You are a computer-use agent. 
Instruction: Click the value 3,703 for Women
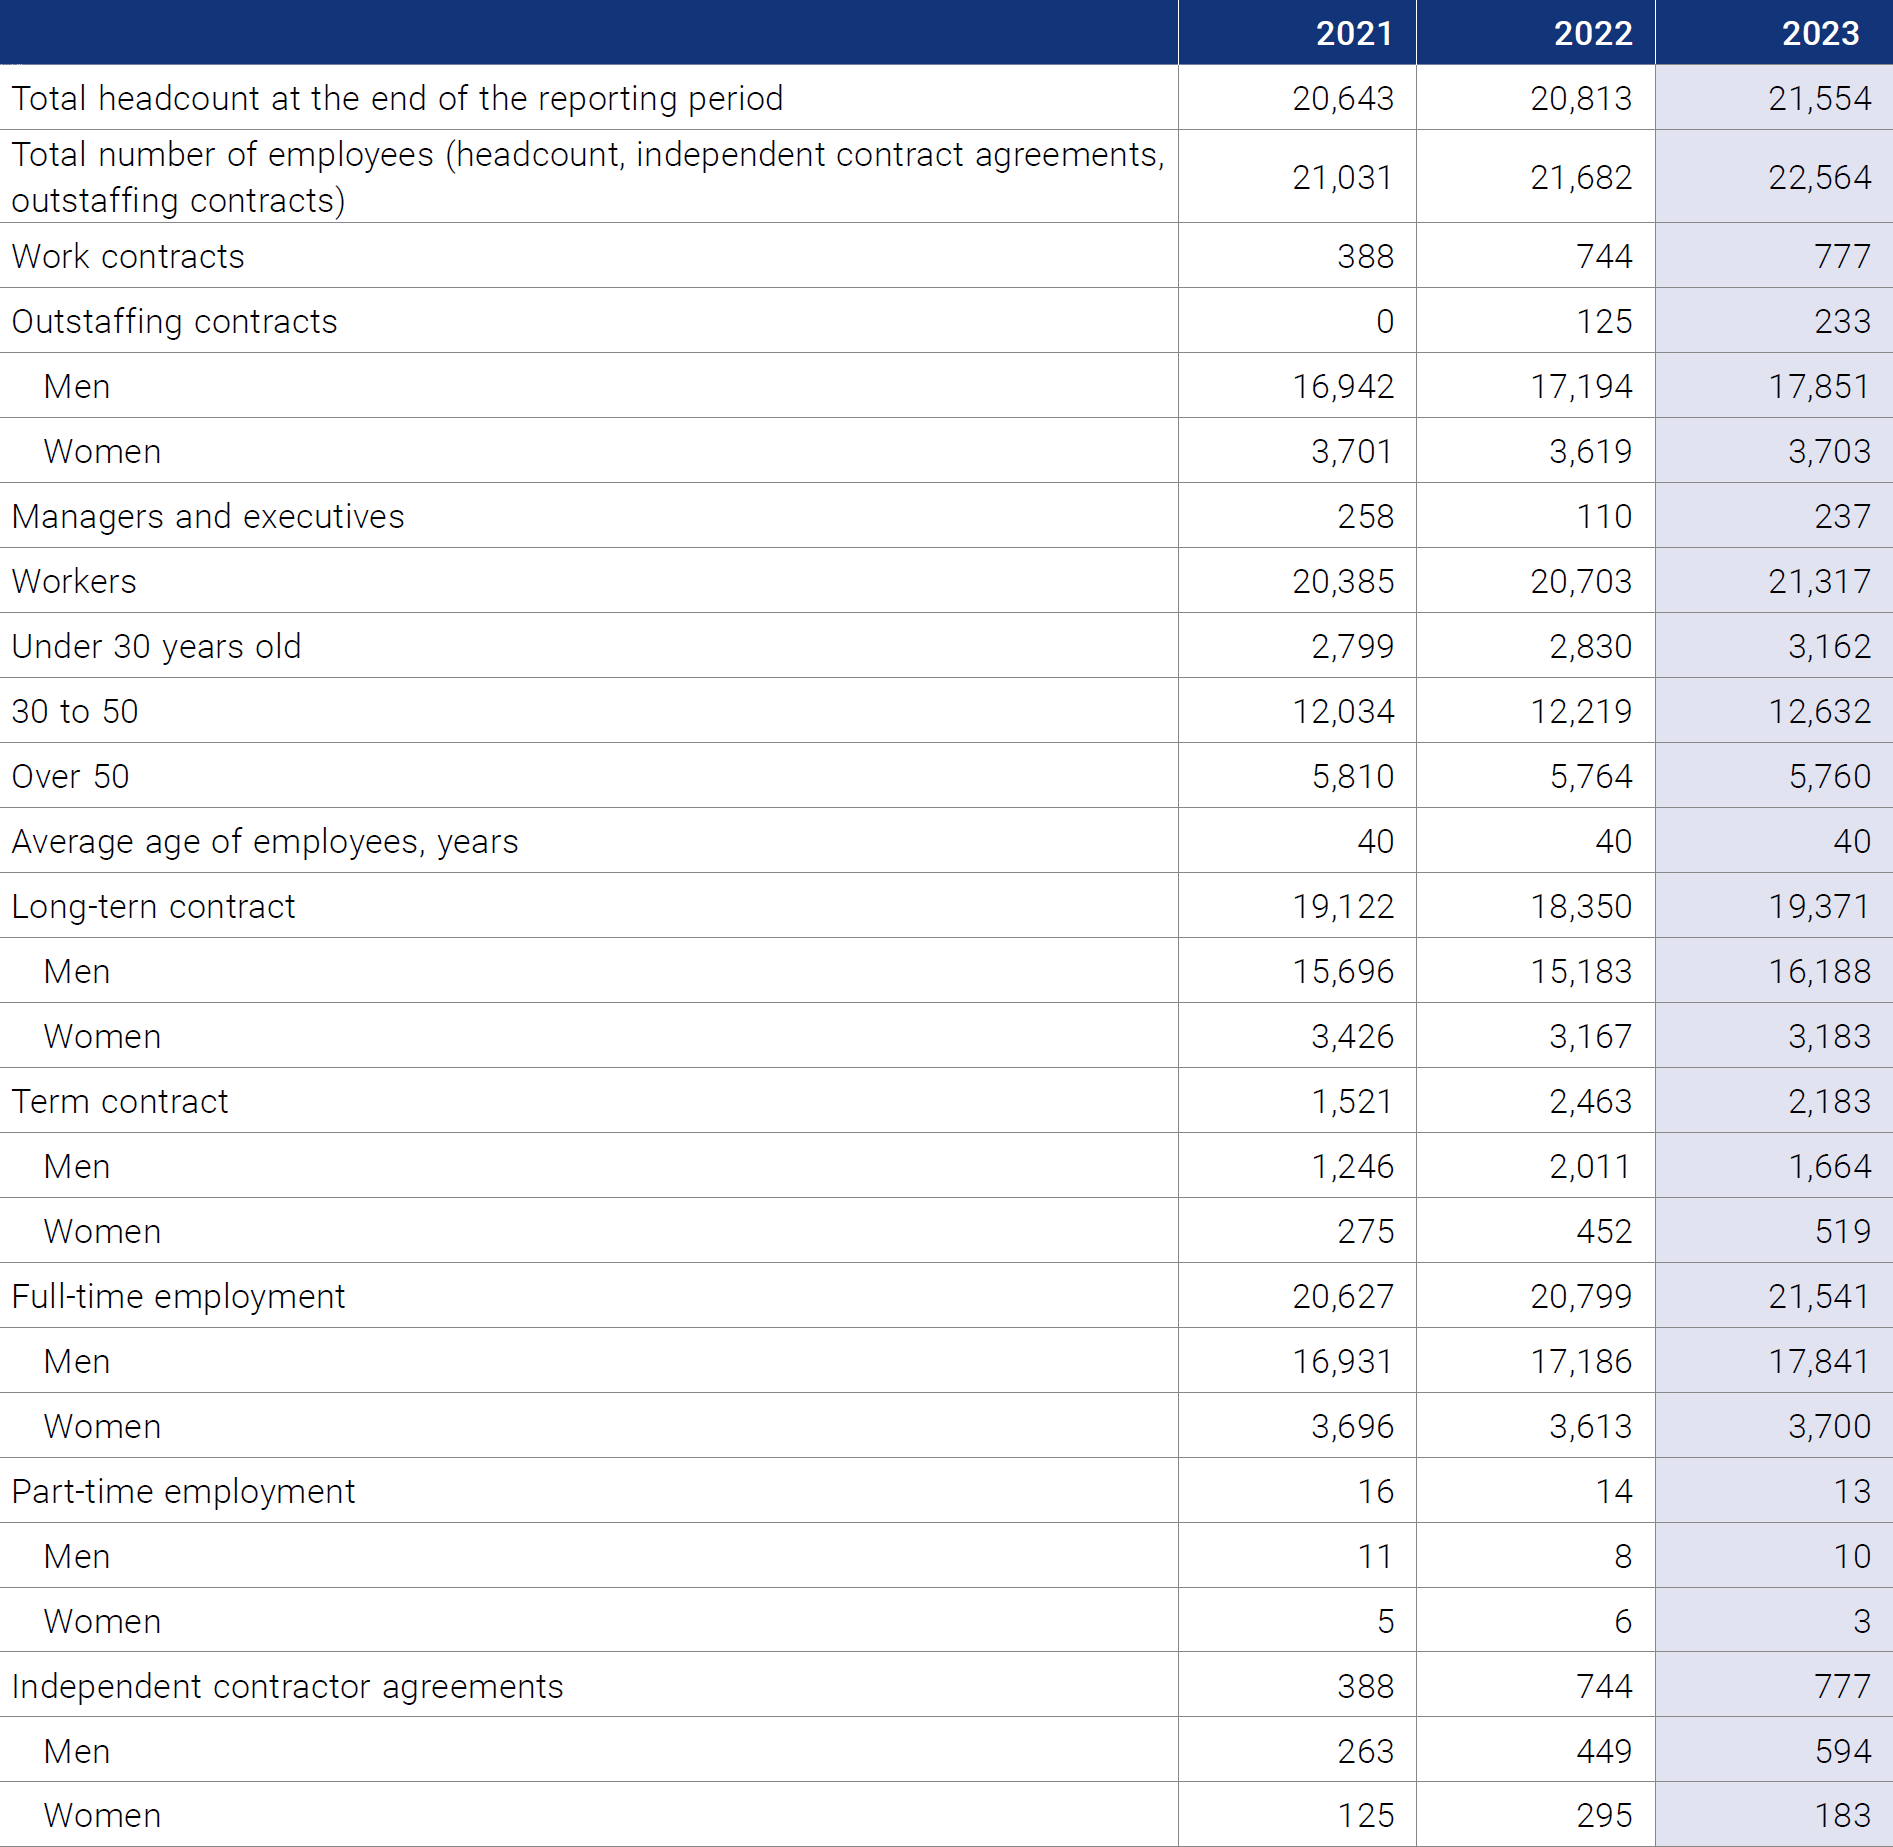(1829, 451)
